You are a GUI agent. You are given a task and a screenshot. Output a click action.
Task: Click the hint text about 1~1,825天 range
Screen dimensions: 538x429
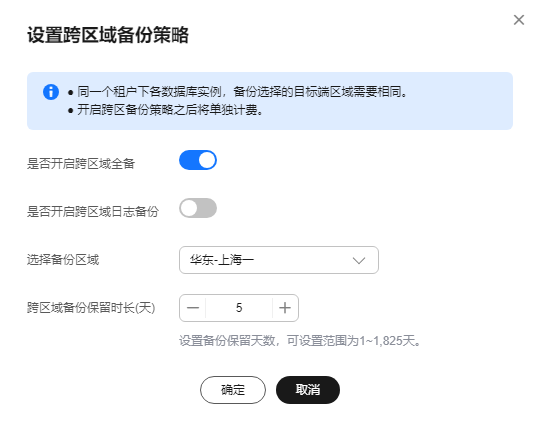(300, 341)
